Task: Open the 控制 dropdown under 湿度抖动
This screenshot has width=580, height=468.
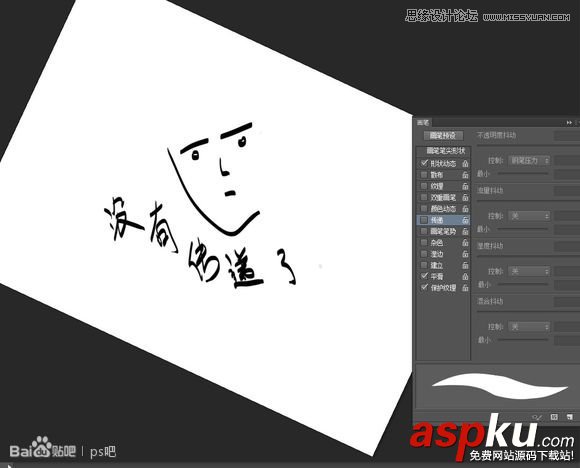Action: 529,271
